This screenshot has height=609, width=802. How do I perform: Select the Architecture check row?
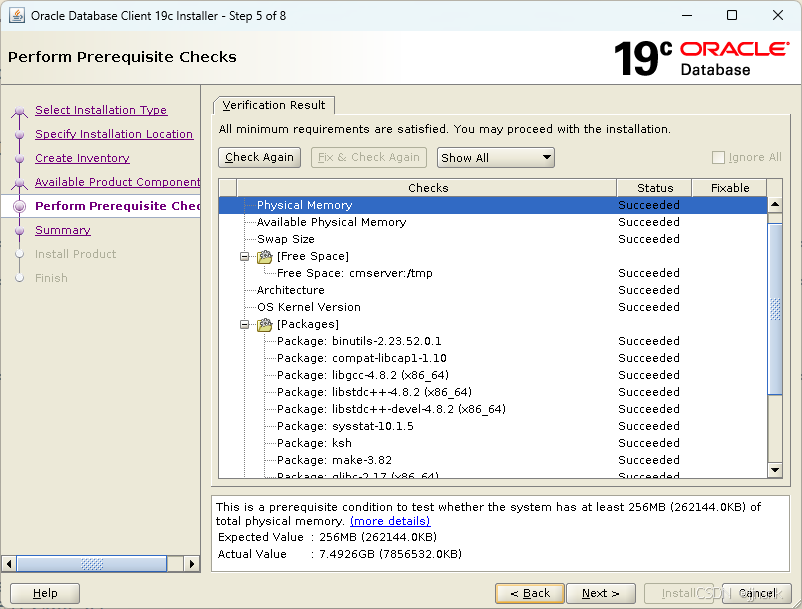coord(493,290)
